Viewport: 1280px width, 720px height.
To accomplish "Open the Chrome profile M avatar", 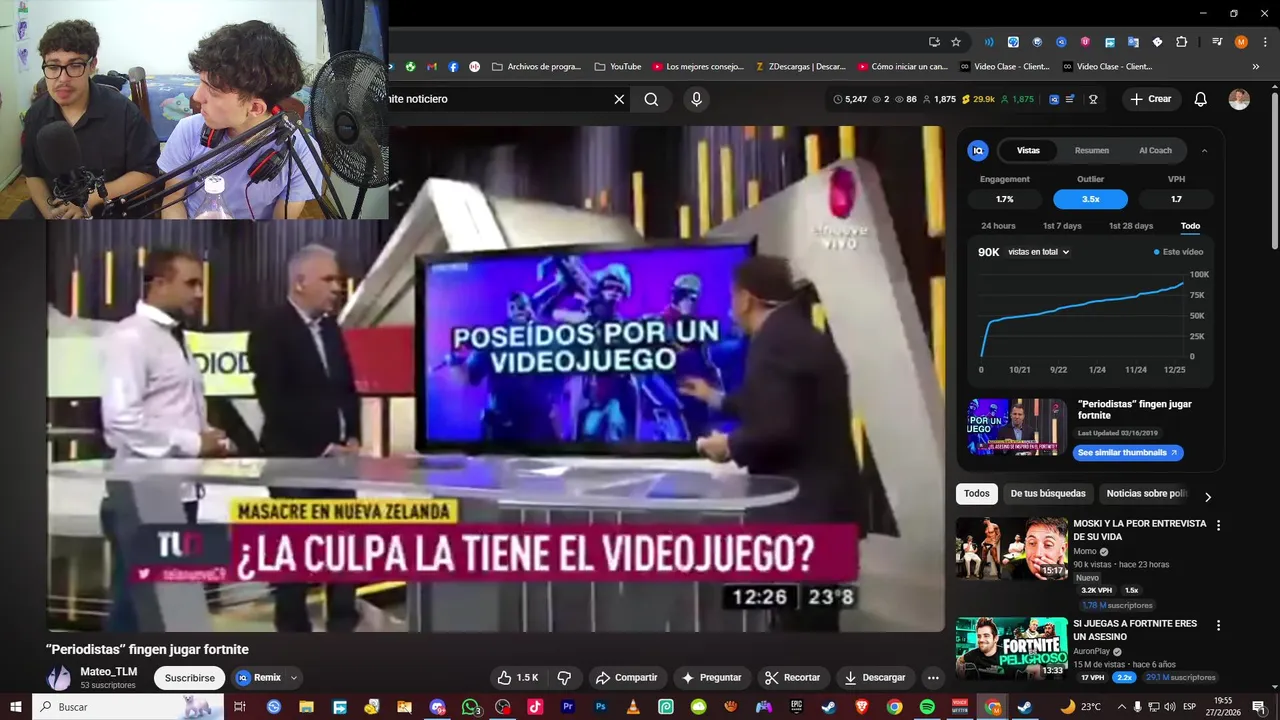I will (x=1241, y=42).
